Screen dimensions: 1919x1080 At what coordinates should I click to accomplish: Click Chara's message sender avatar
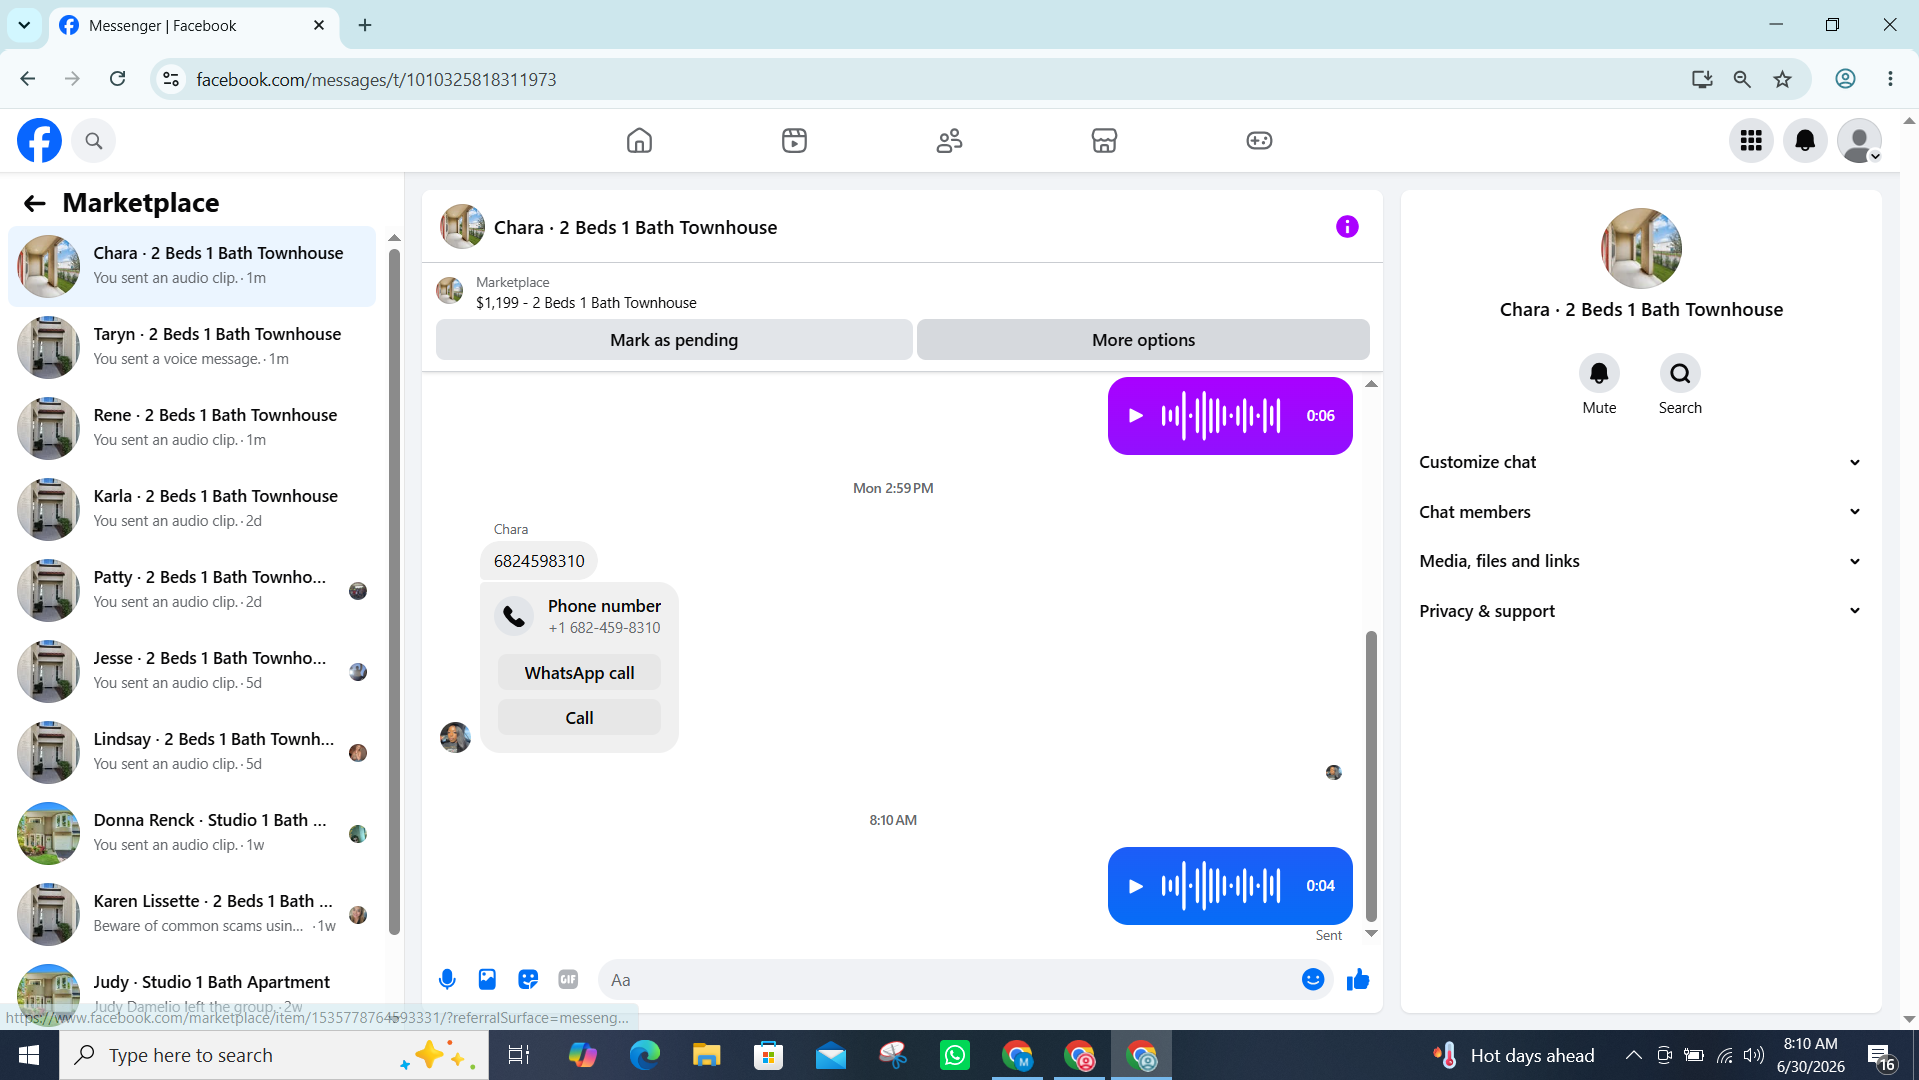(x=455, y=738)
